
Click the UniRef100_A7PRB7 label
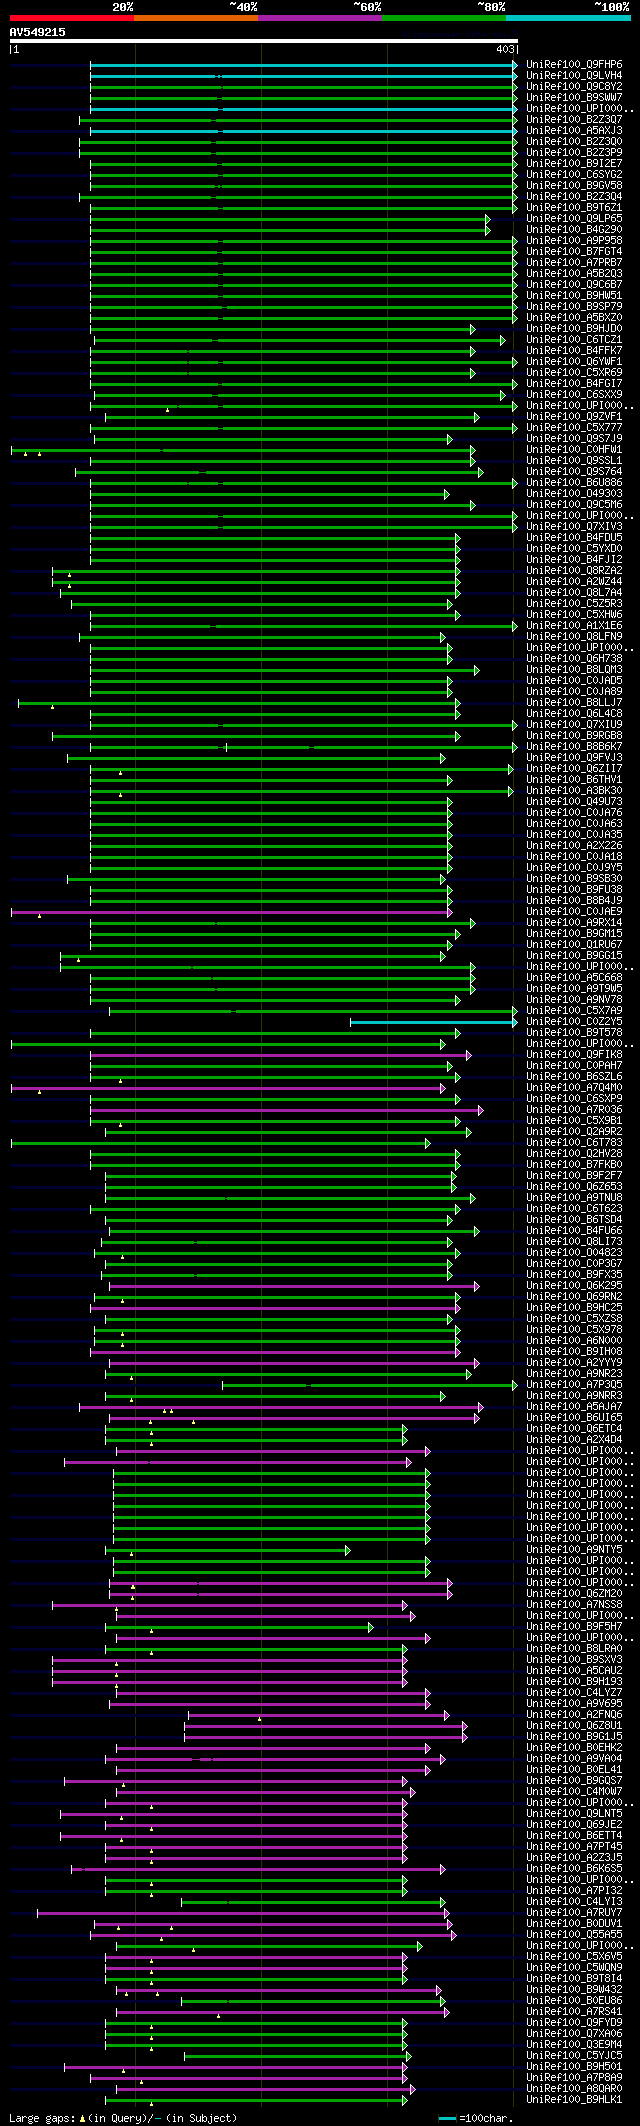click(x=574, y=262)
